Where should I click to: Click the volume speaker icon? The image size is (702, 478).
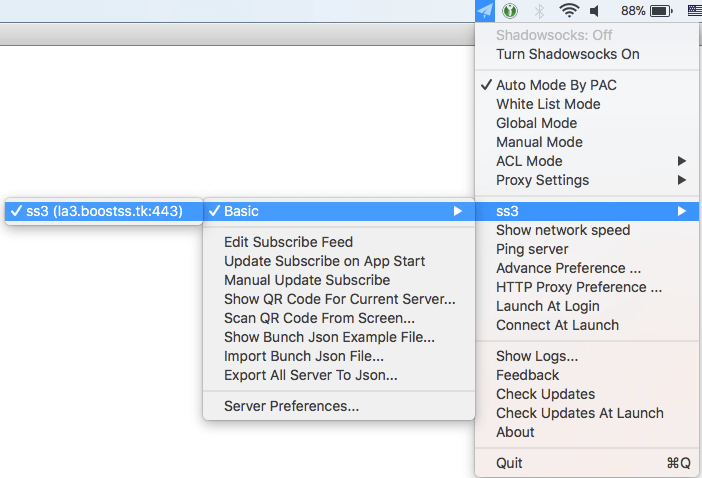click(x=595, y=11)
